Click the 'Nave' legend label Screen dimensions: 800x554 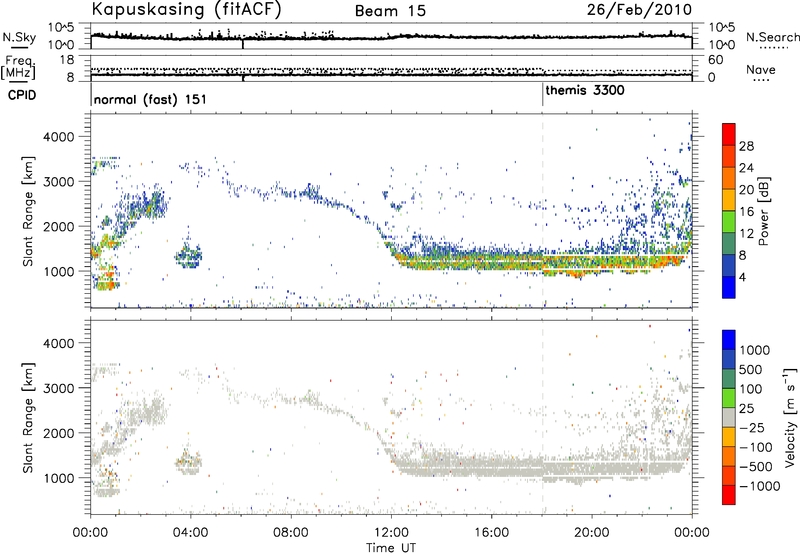click(761, 69)
